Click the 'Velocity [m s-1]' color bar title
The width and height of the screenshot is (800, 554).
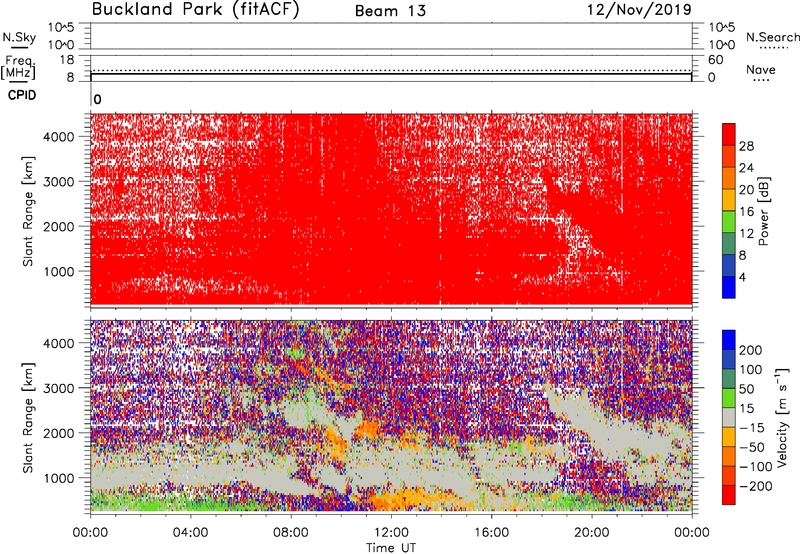point(783,417)
